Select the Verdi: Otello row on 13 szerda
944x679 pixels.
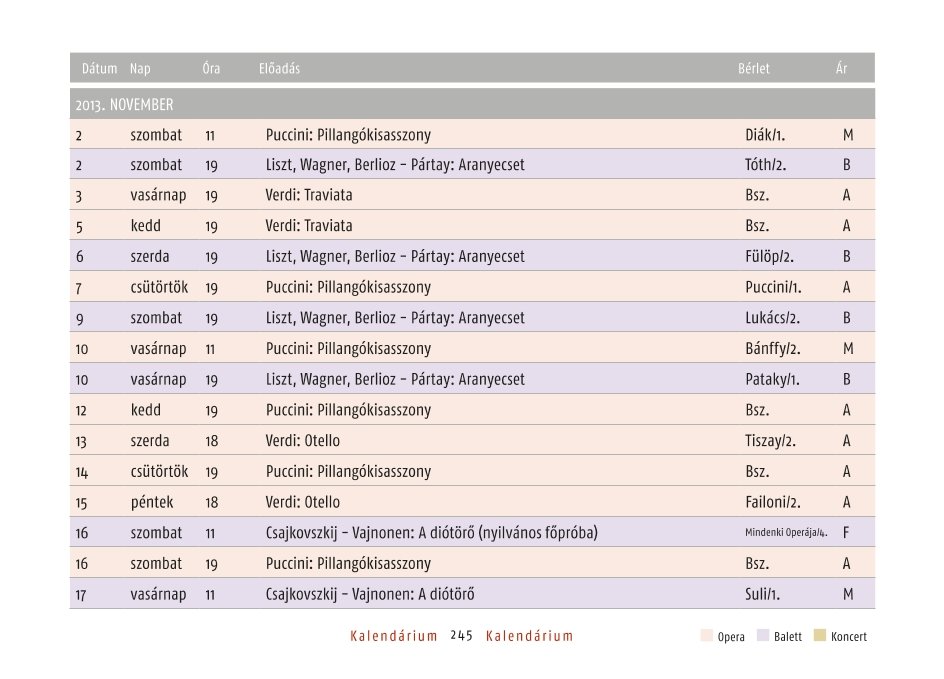tap(472, 441)
